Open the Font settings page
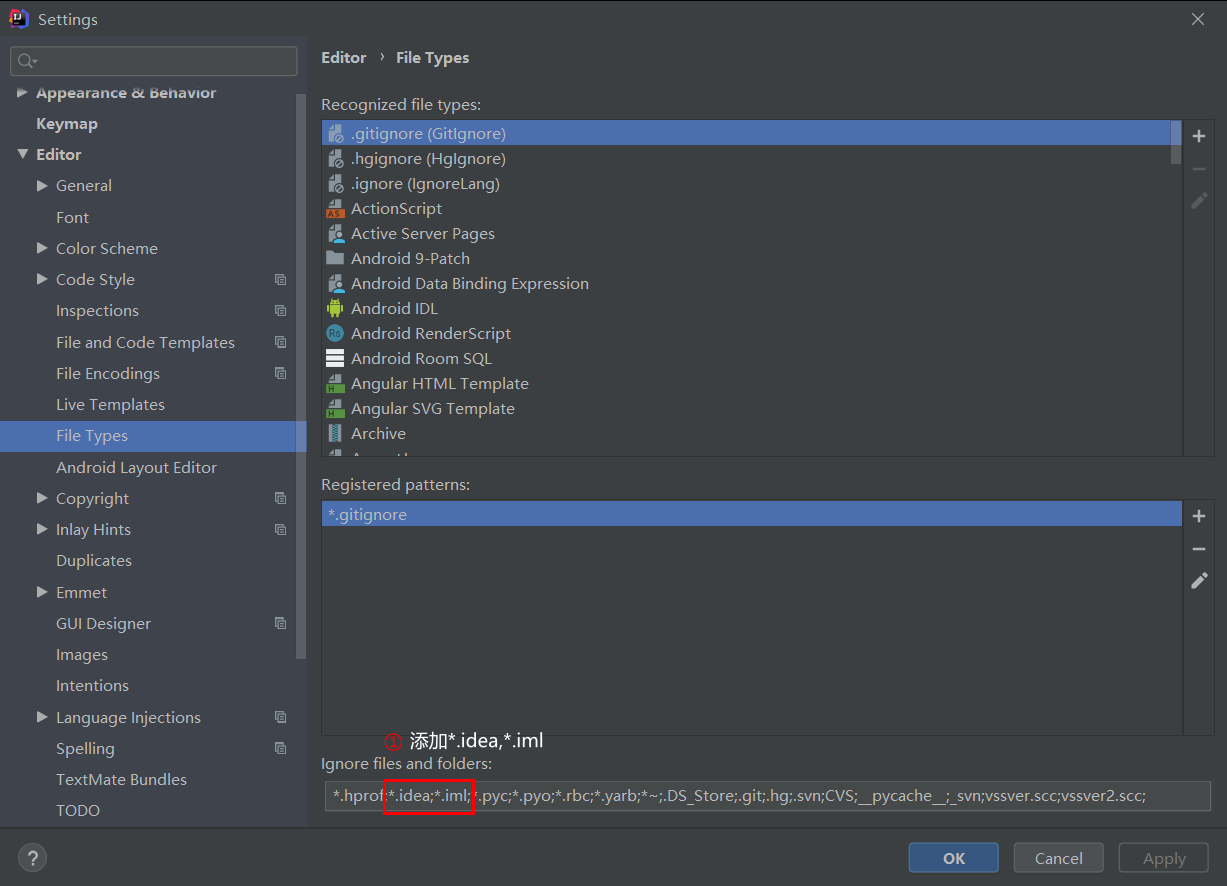The image size is (1227, 886). pyautogui.click(x=72, y=217)
